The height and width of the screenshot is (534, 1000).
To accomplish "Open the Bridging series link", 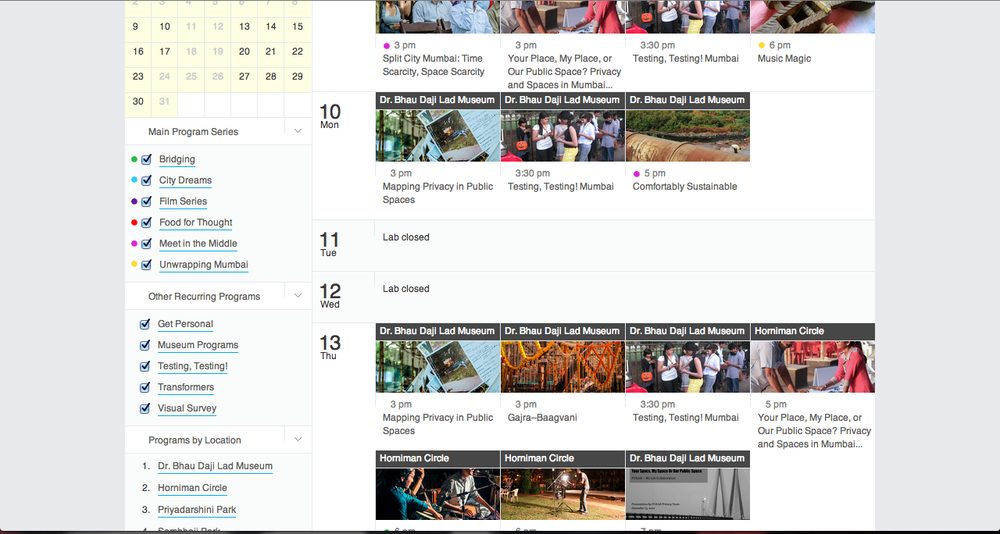I will (177, 159).
